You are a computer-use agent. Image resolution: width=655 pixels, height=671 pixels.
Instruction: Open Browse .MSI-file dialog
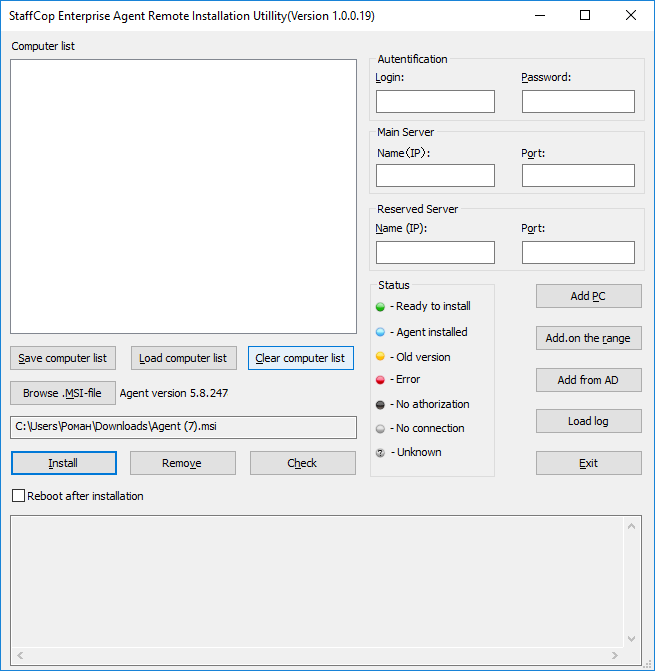click(x=62, y=393)
